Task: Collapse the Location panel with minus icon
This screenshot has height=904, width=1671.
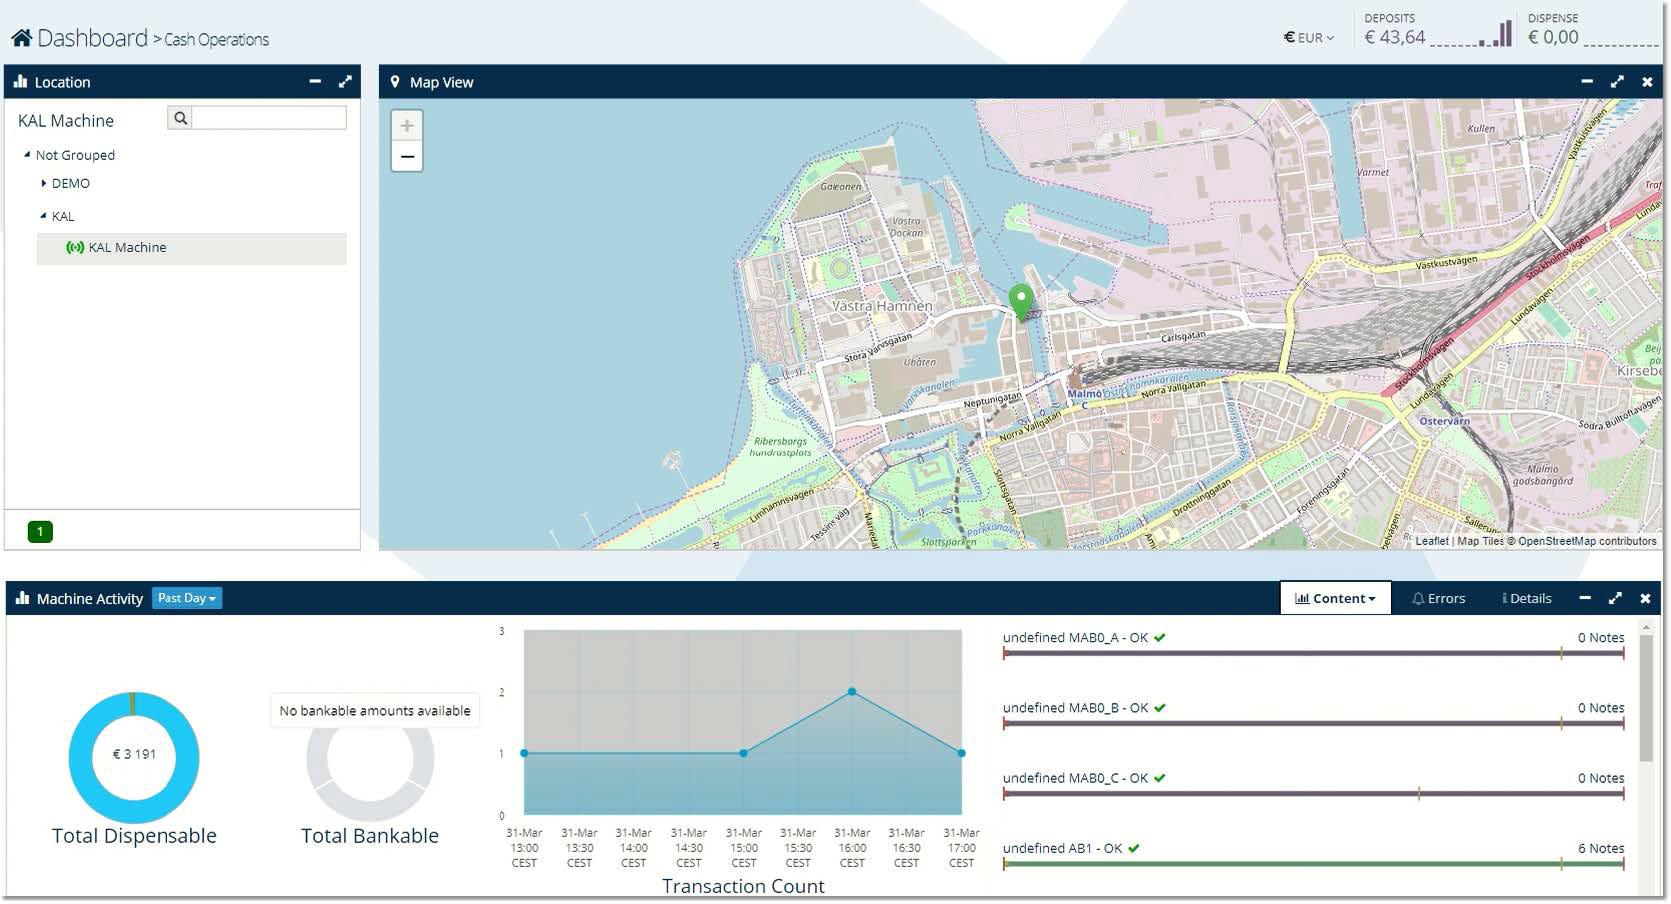Action: click(x=315, y=82)
